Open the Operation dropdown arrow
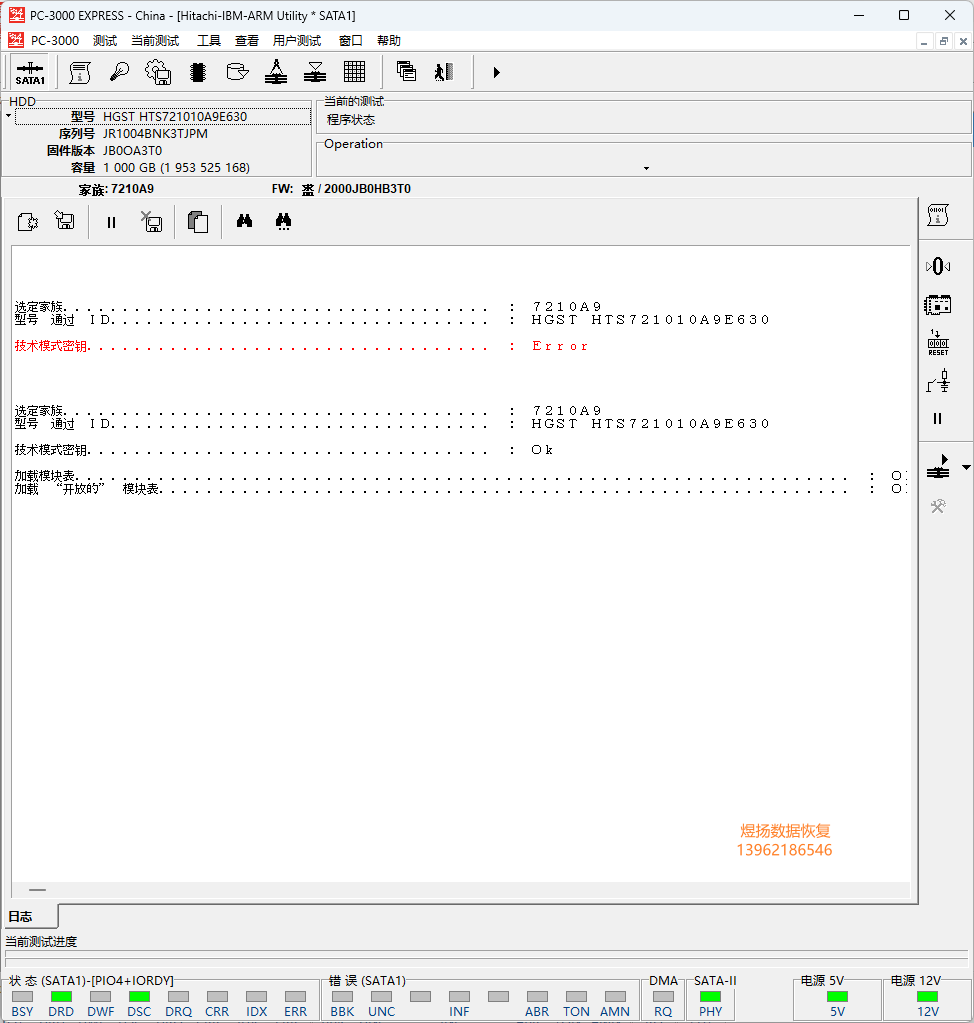This screenshot has height=1023, width=974. 647,168
